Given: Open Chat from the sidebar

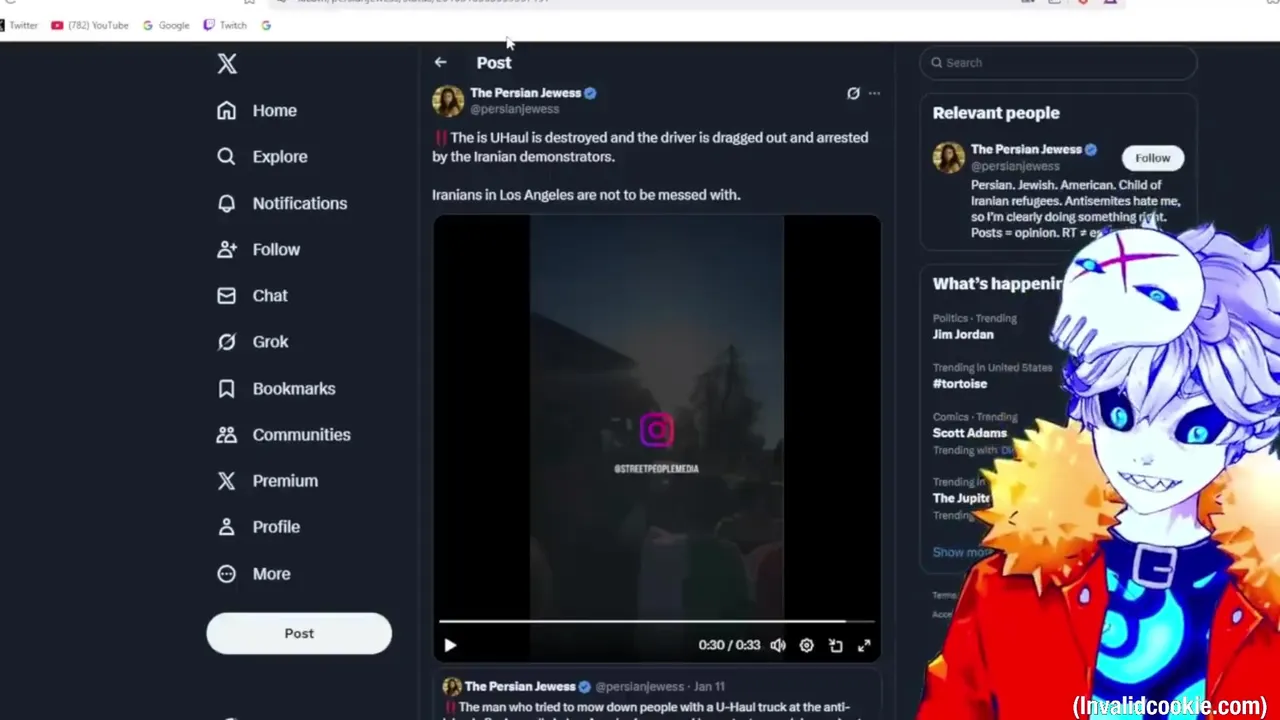Looking at the screenshot, I should coord(252,295).
